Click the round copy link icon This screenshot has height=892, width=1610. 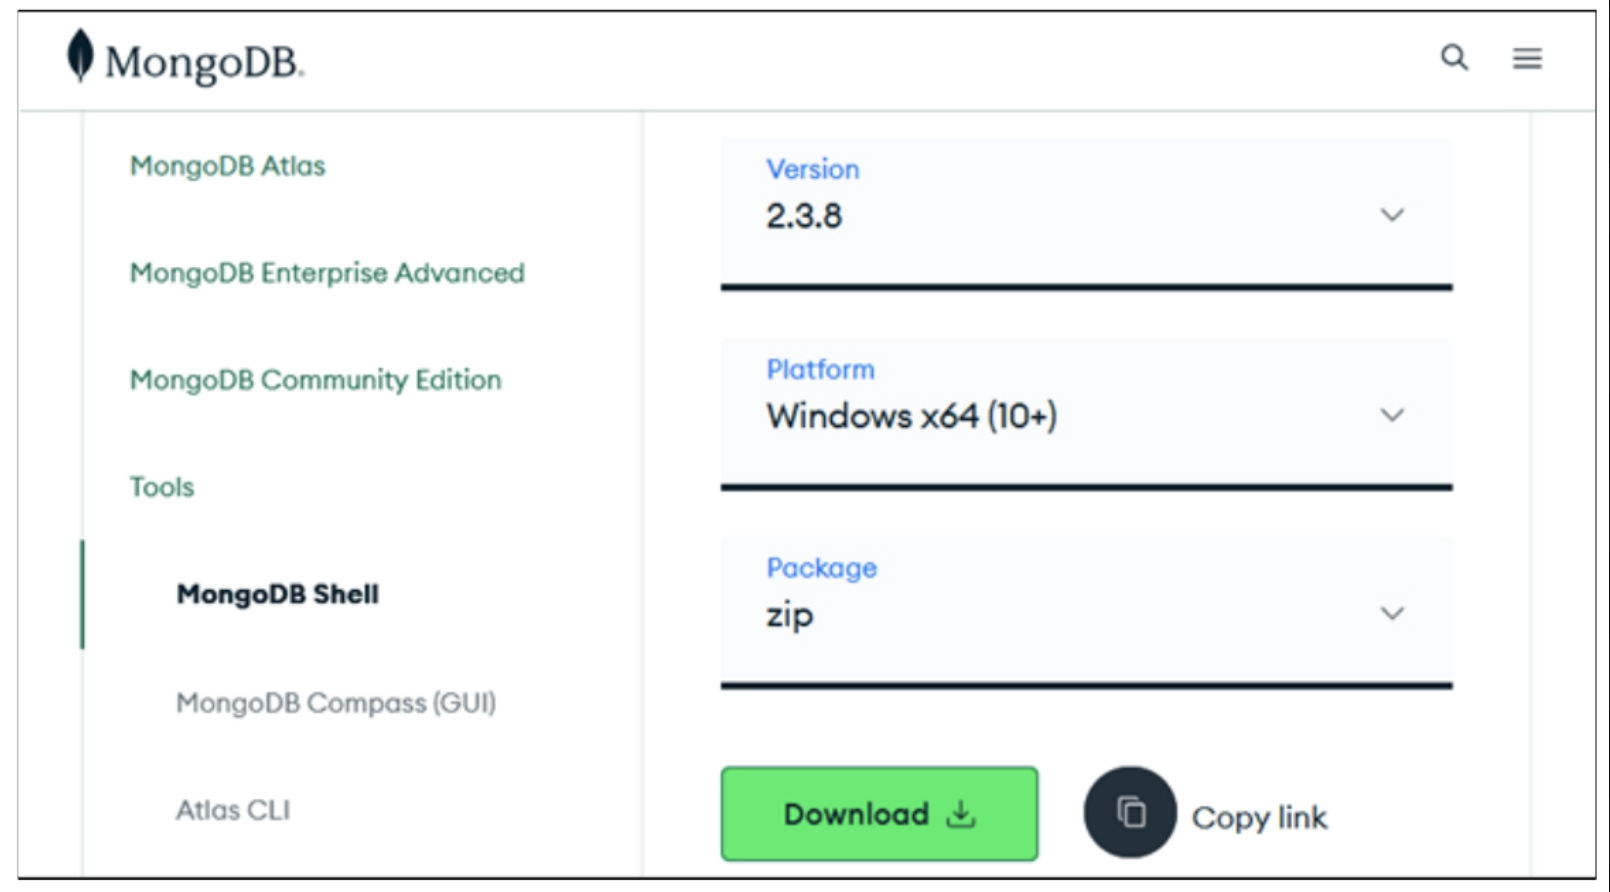[x=1130, y=812]
